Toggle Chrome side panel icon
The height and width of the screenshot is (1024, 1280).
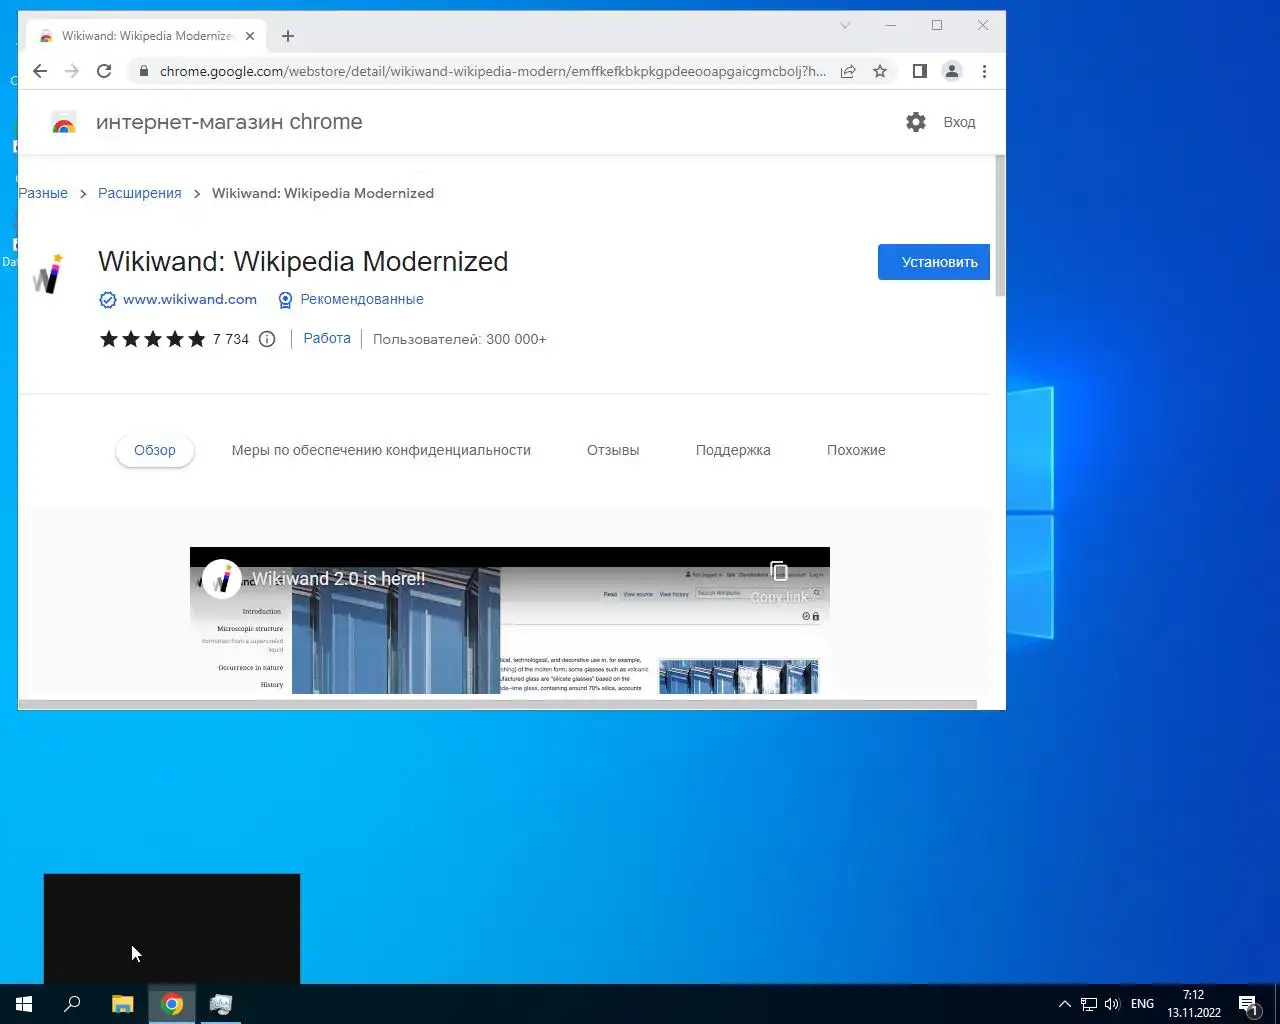pyautogui.click(x=920, y=71)
